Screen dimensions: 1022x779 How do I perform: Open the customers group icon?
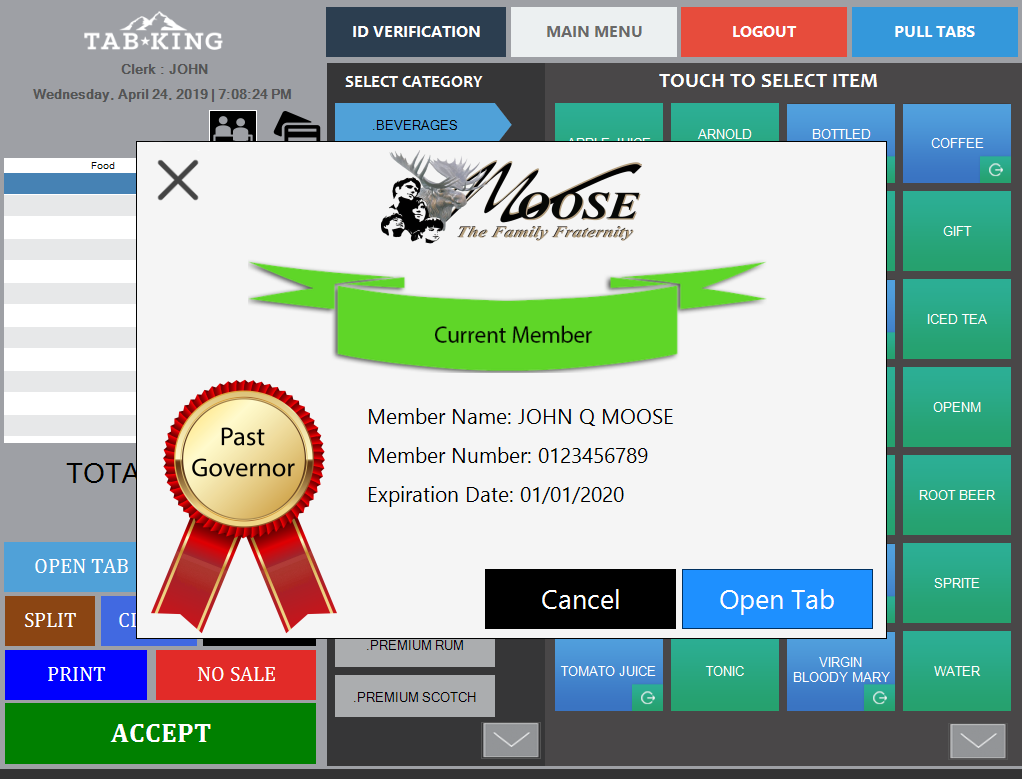click(x=233, y=126)
